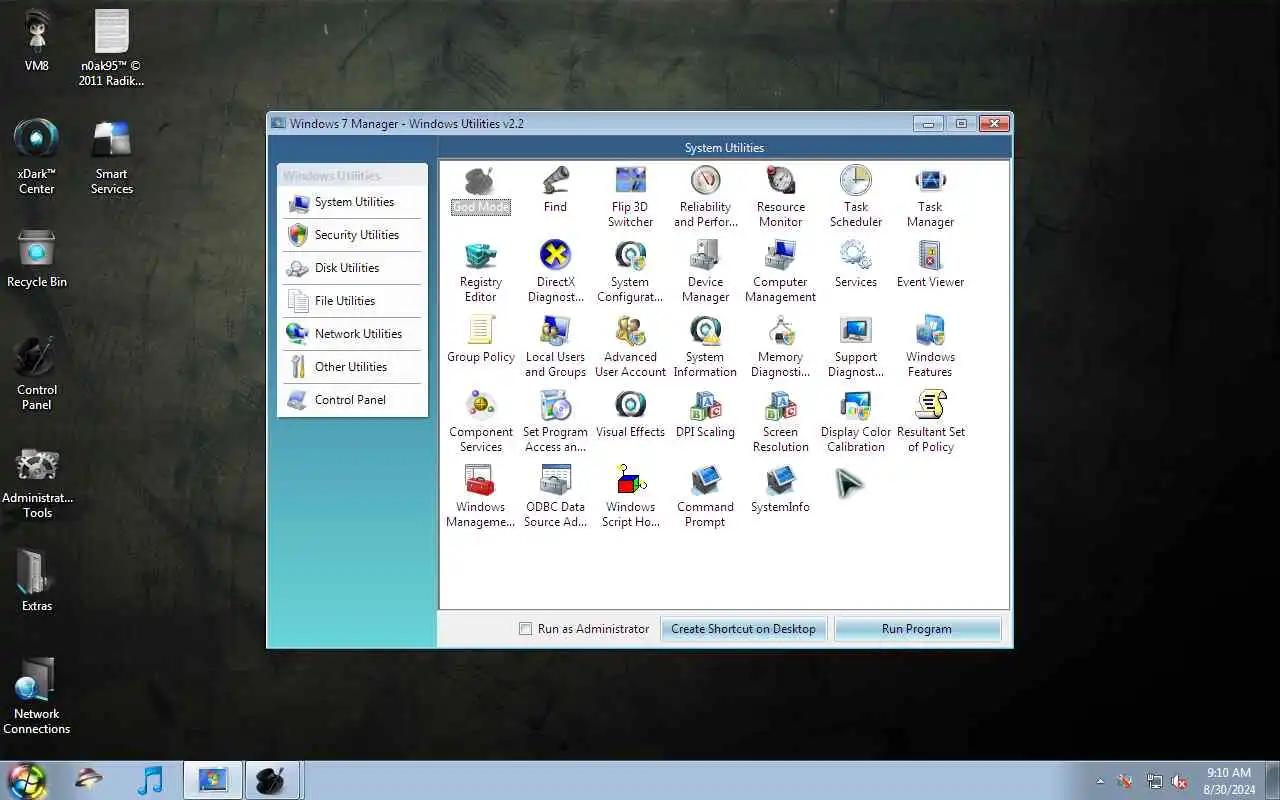Select Windows Management toolbox icon
Screen dimensions: 1280x800
click(x=480, y=481)
